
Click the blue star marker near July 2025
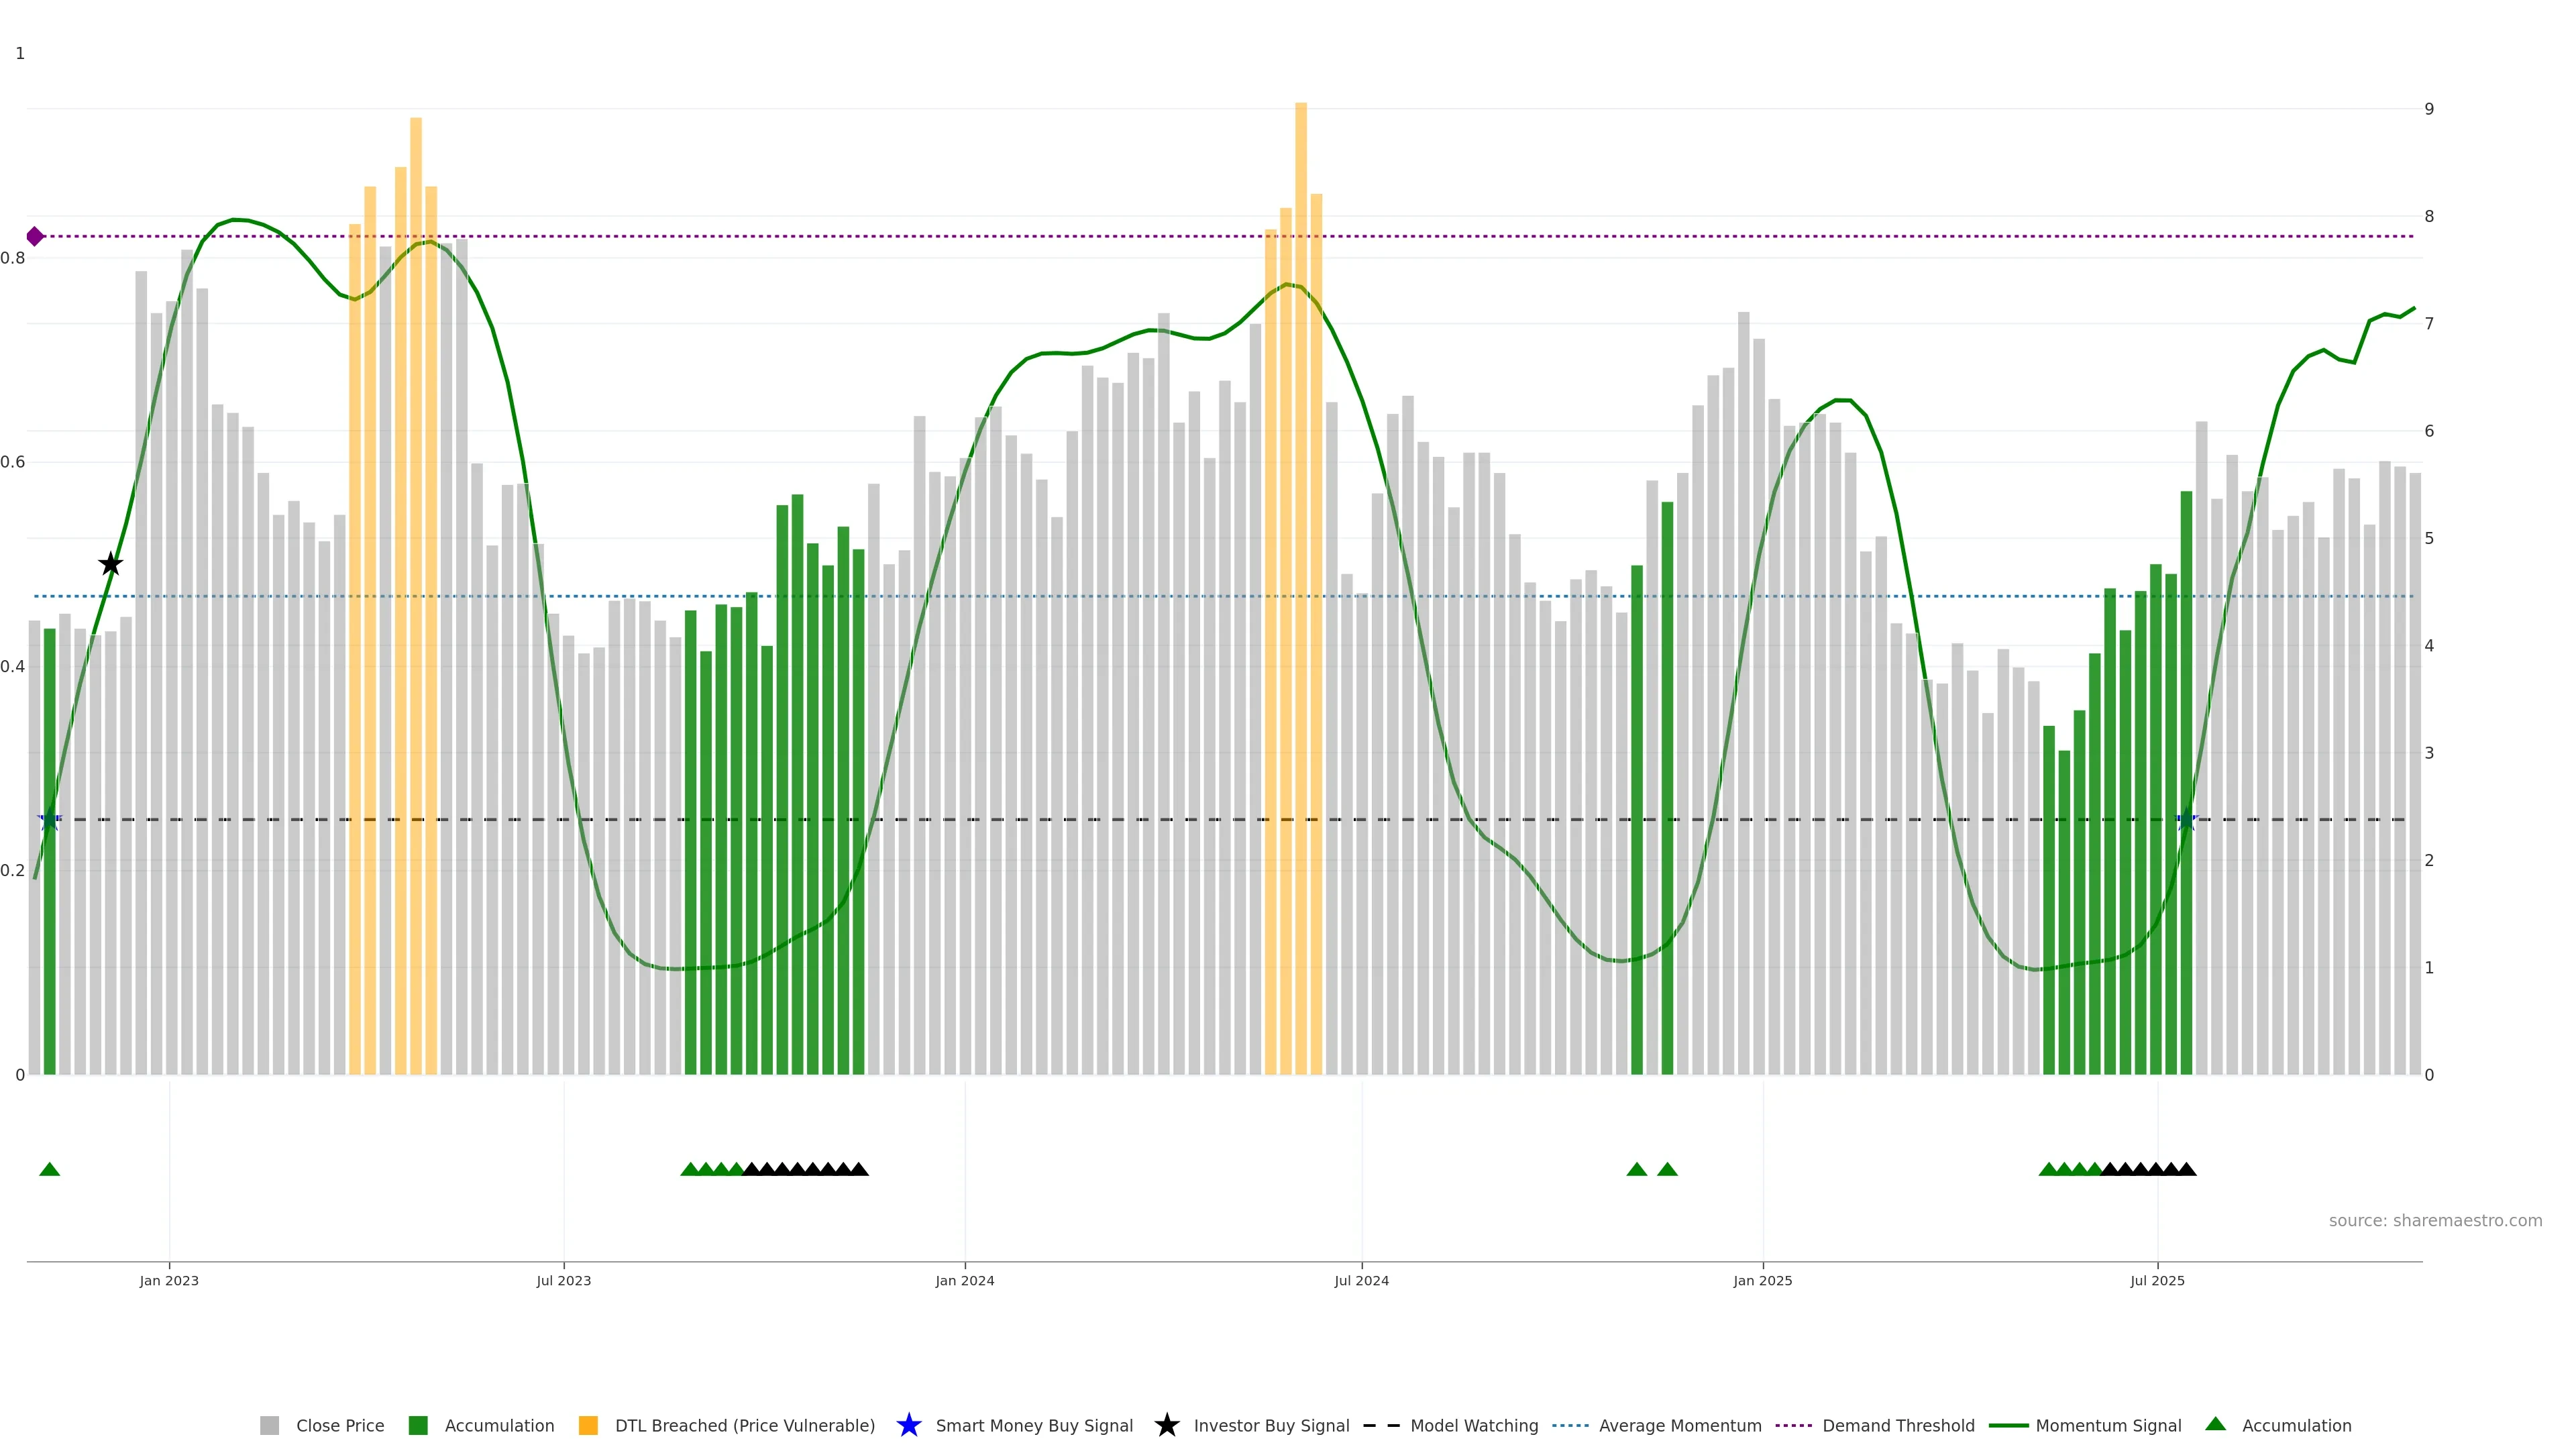(x=2186, y=819)
